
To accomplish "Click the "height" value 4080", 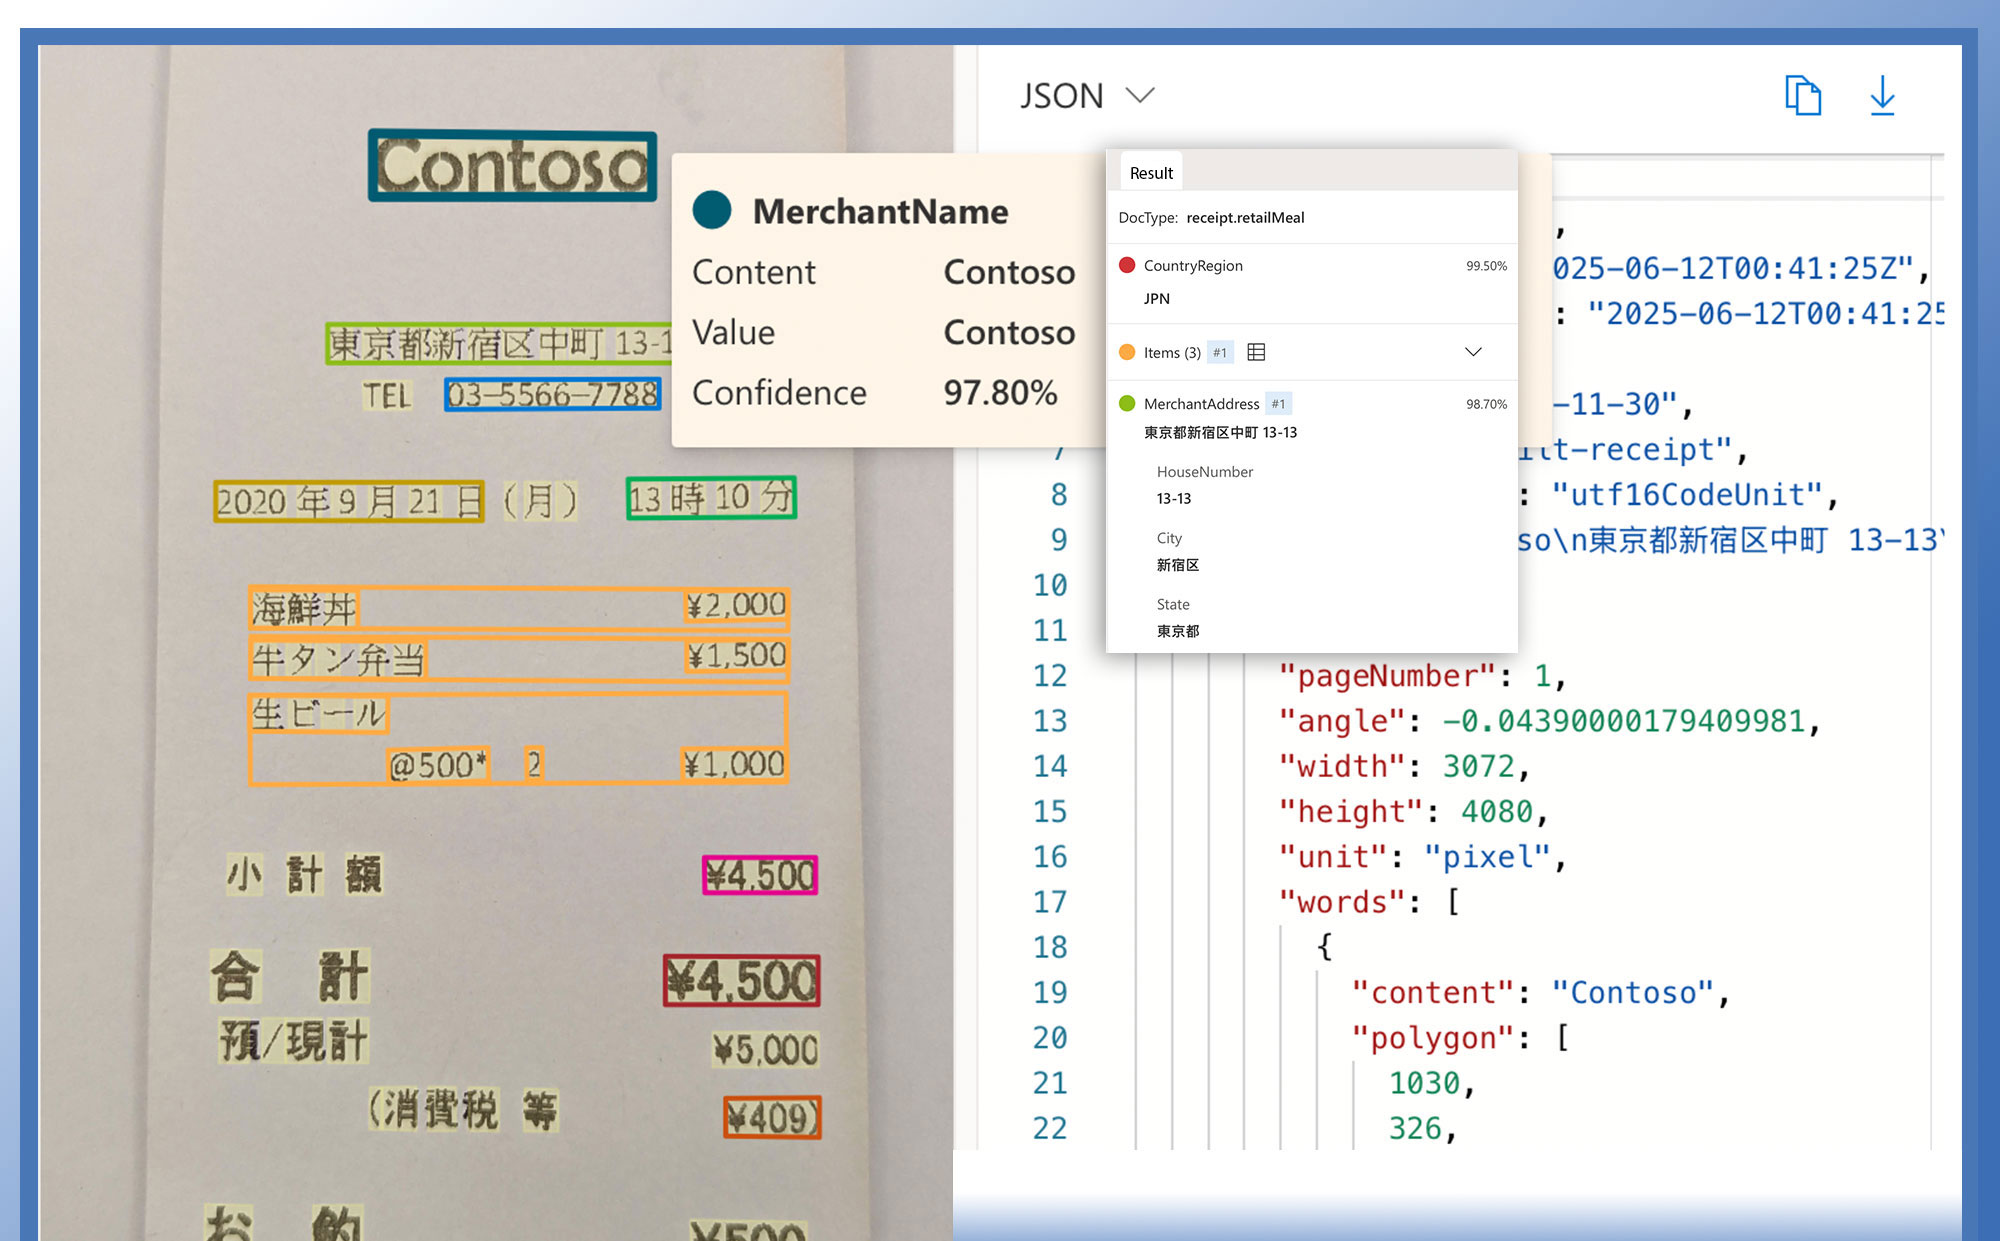I will pos(1496,811).
